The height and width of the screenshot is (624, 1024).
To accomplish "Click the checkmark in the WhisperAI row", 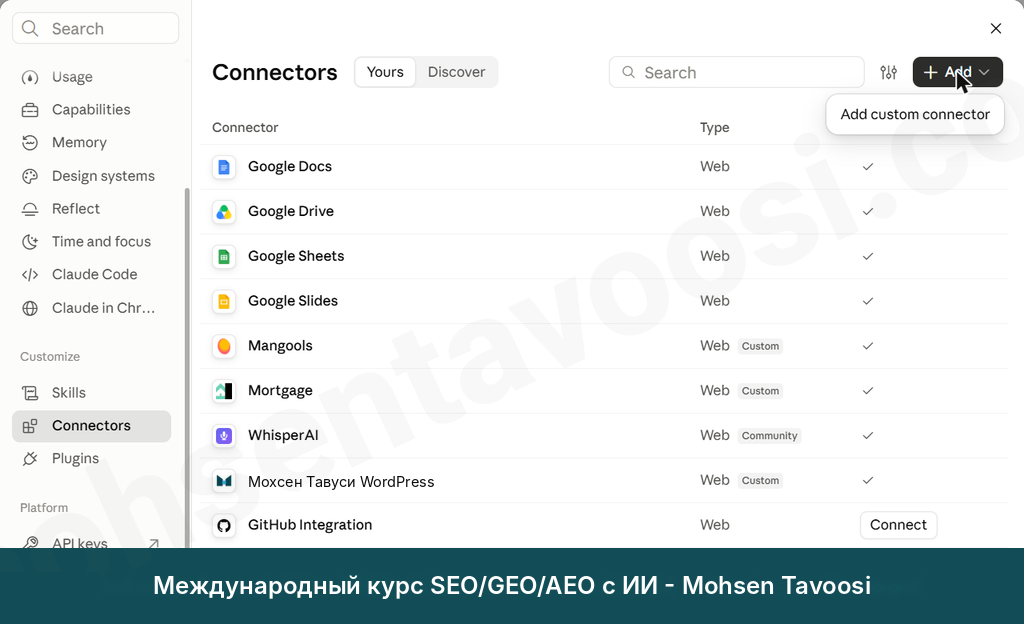I will [x=868, y=435].
